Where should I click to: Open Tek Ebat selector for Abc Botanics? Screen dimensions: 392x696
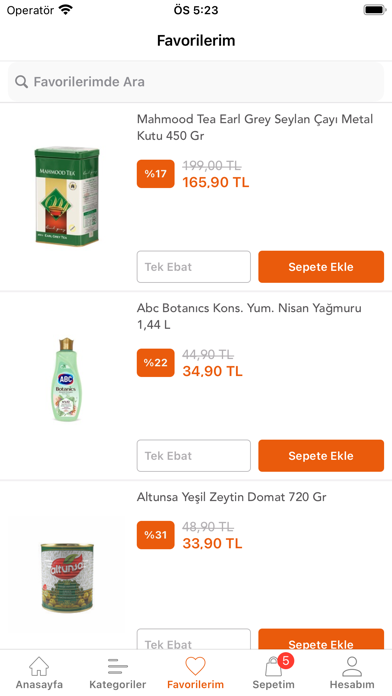pyautogui.click(x=194, y=456)
